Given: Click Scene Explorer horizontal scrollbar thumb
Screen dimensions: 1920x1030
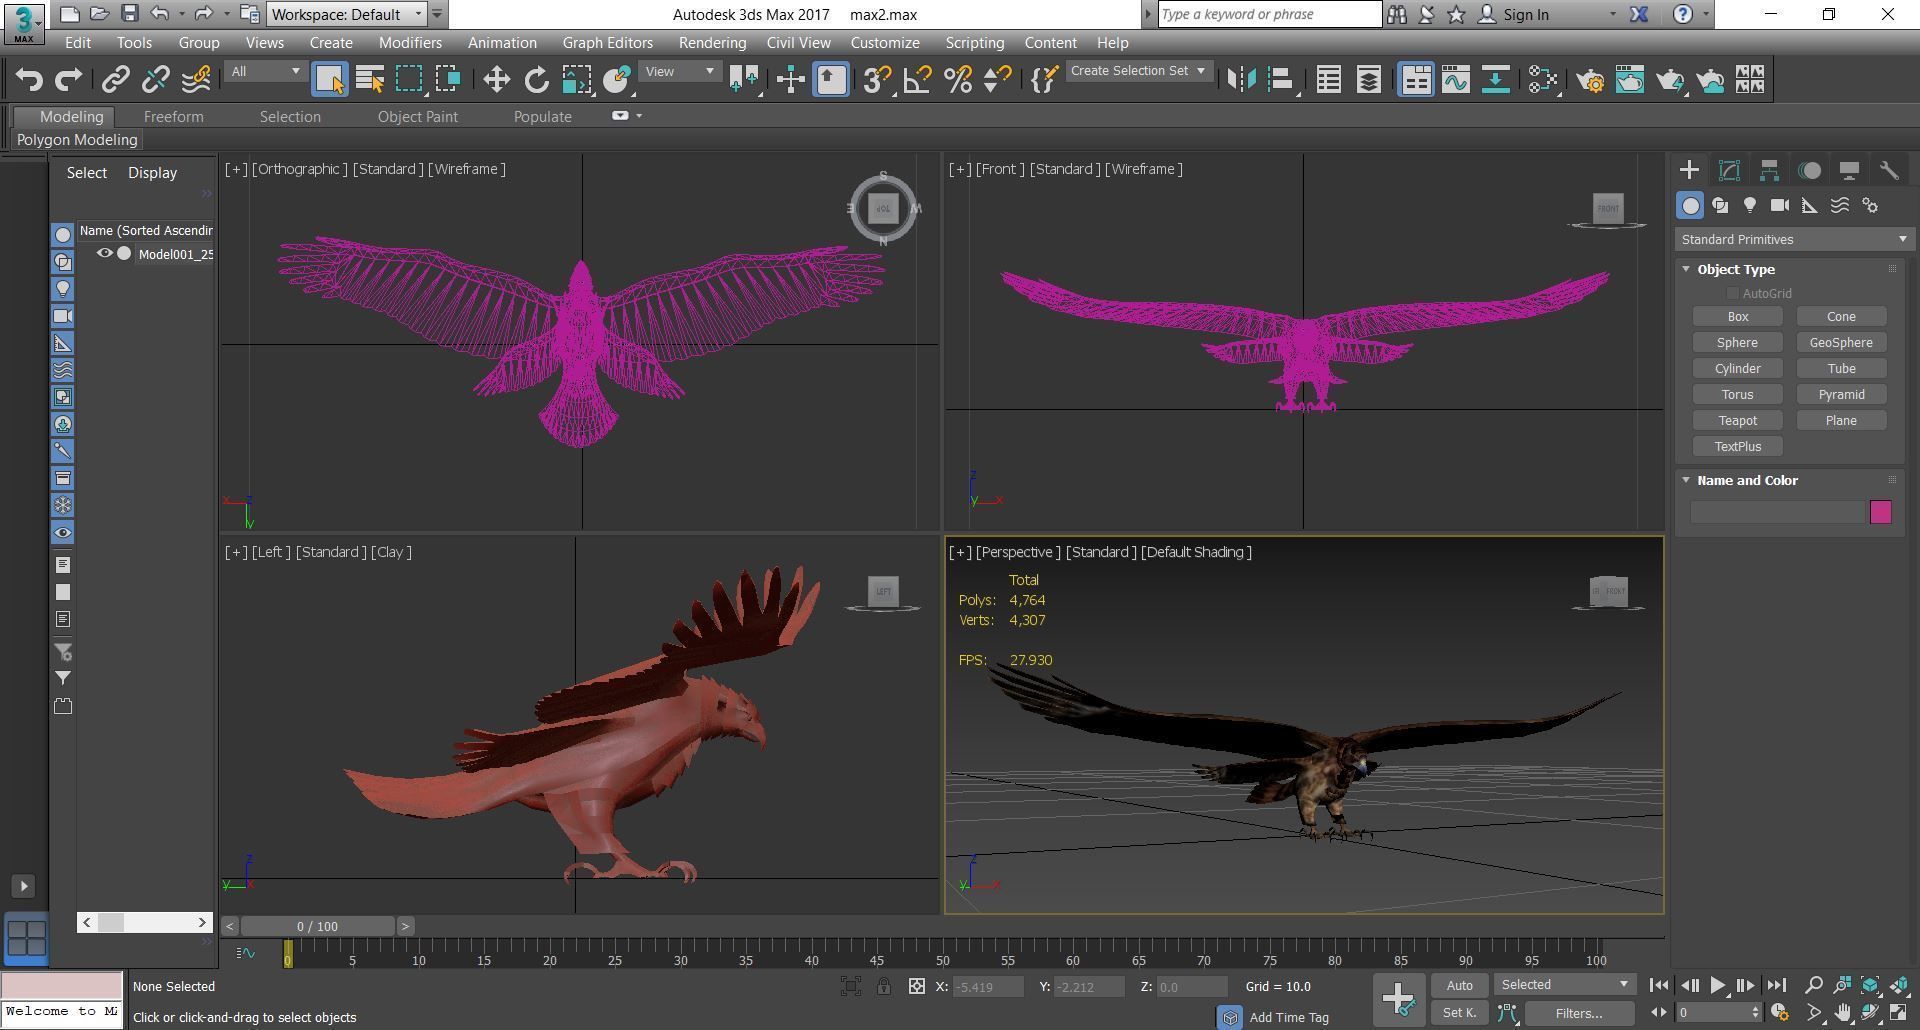Looking at the screenshot, I should [110, 922].
